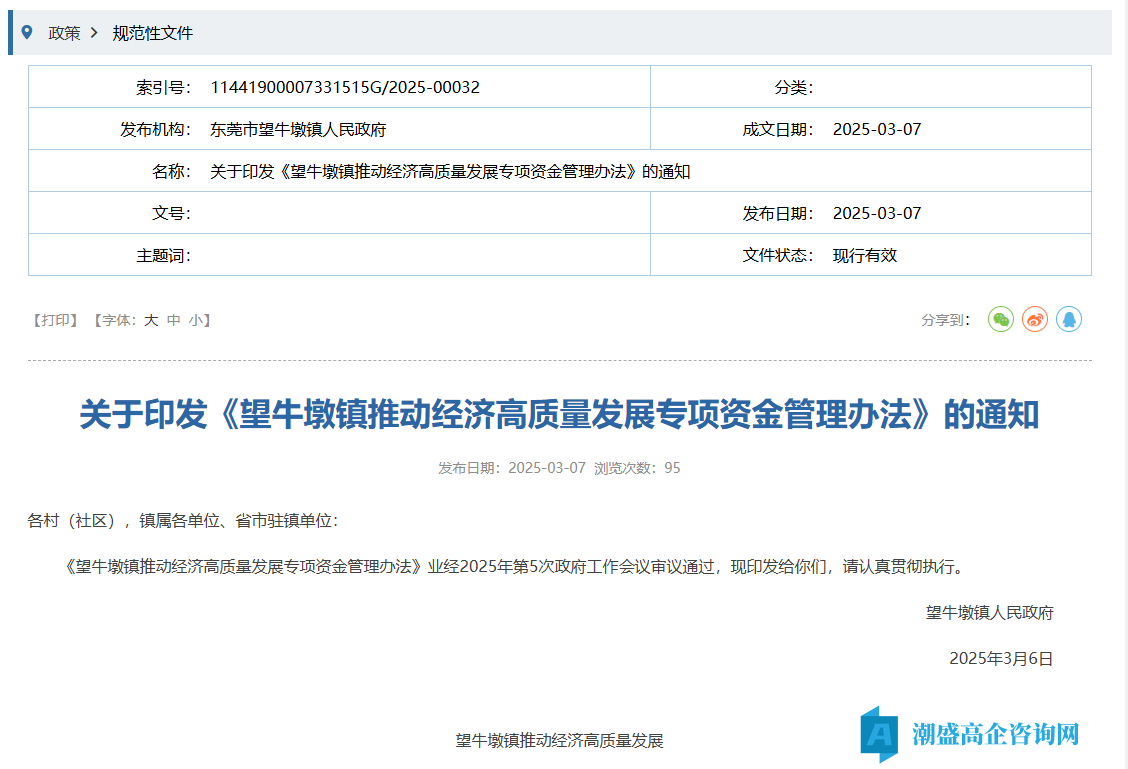
Task: Click the 潮盛高企咨询网 watermark text
Action: click(x=995, y=734)
